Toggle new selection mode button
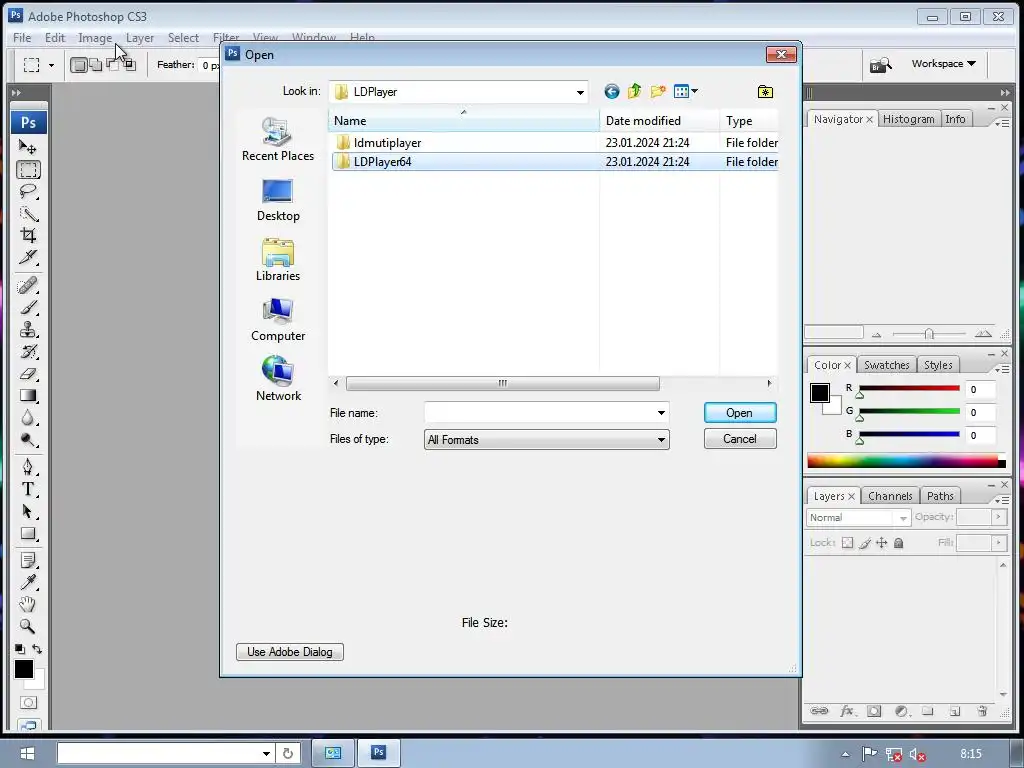This screenshot has height=768, width=1024. [x=78, y=65]
